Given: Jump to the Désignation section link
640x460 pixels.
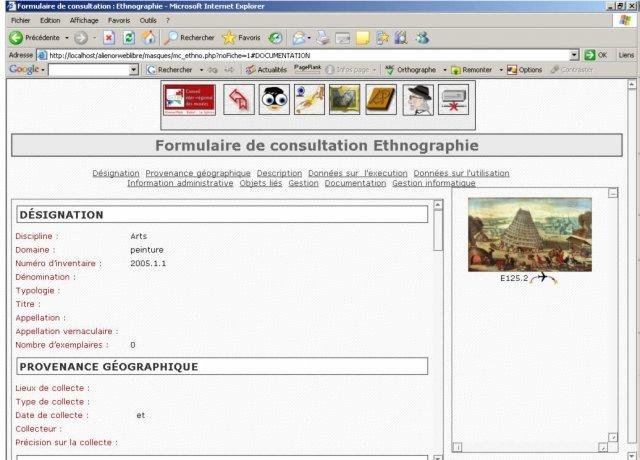Looking at the screenshot, I should [x=116, y=173].
